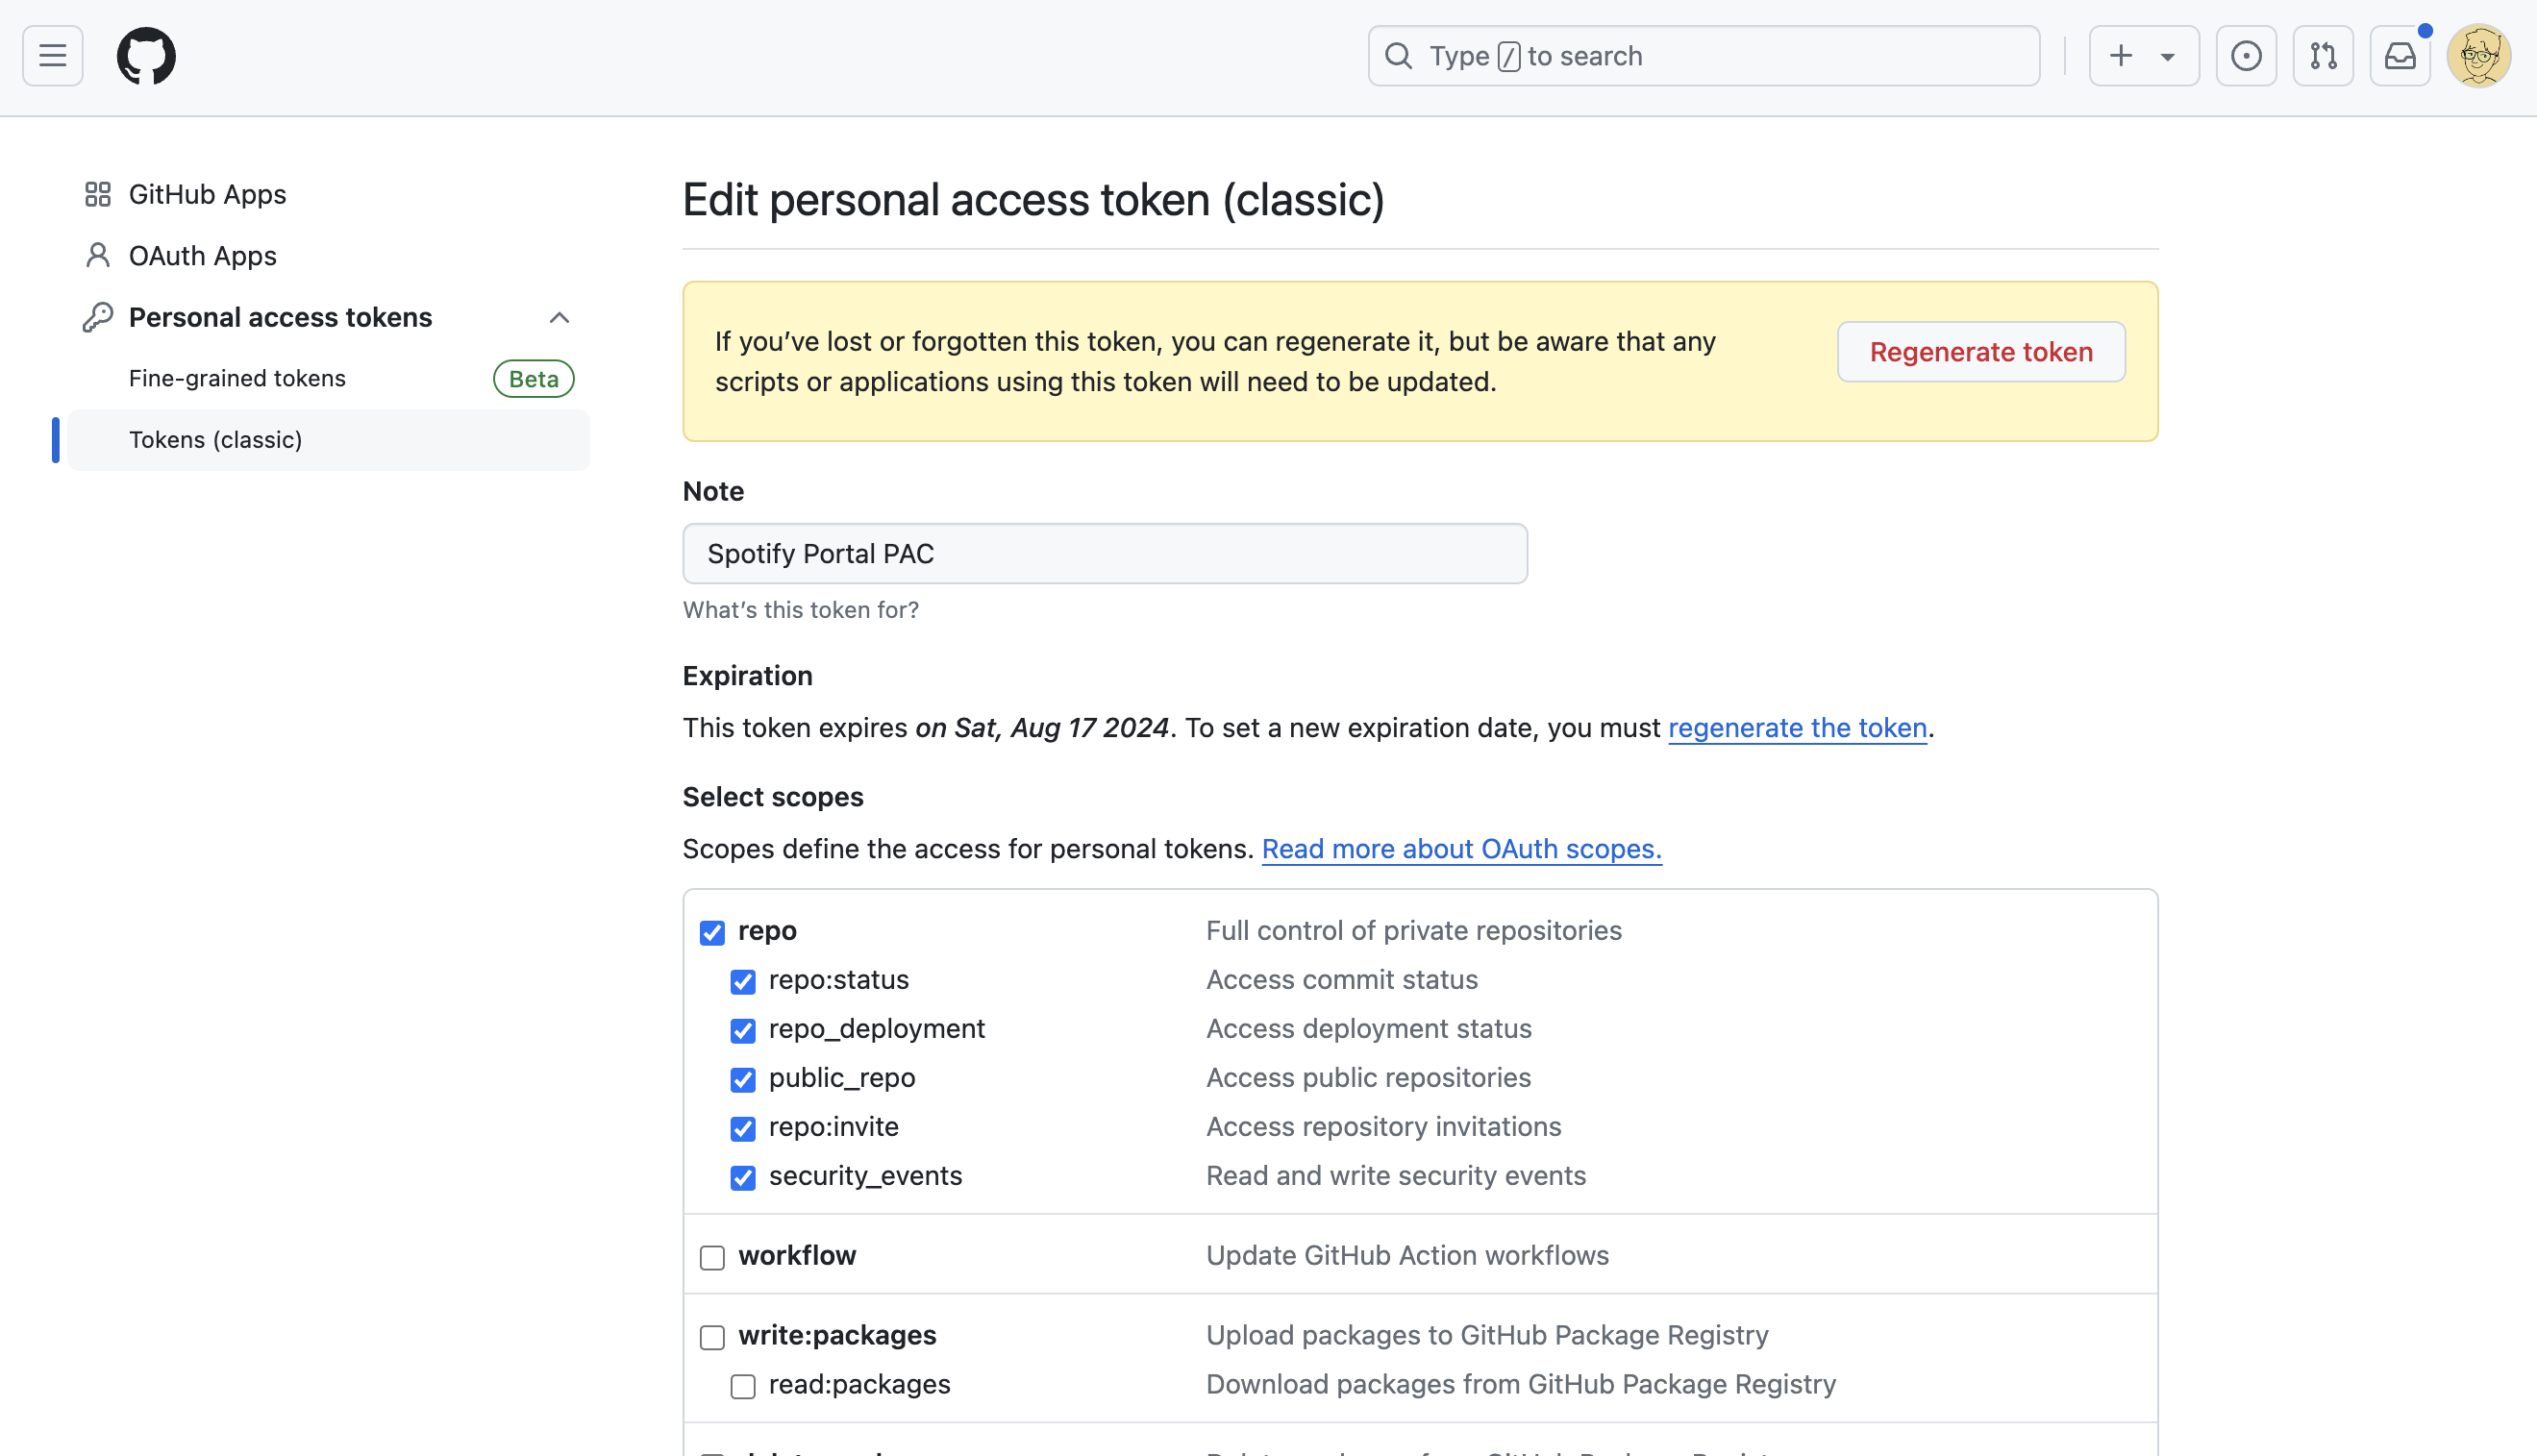
Task: Click the Personal access tokens key icon
Action: pos(98,317)
